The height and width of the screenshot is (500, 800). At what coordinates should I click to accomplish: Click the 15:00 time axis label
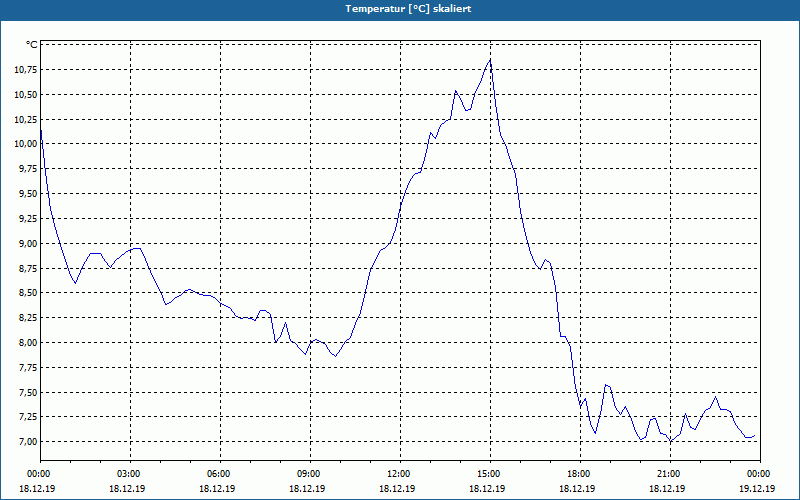(489, 474)
